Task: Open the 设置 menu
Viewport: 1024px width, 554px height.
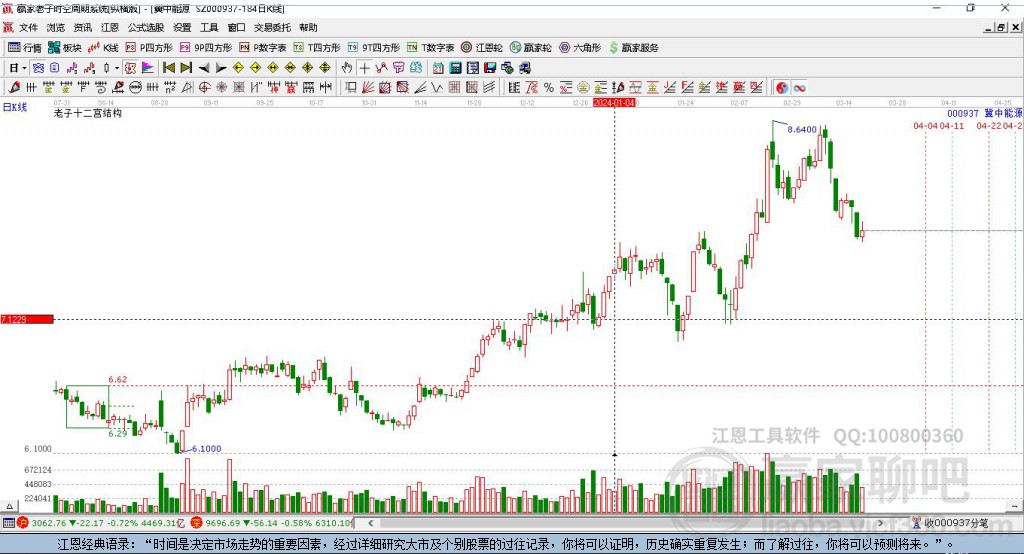Action: pos(182,27)
